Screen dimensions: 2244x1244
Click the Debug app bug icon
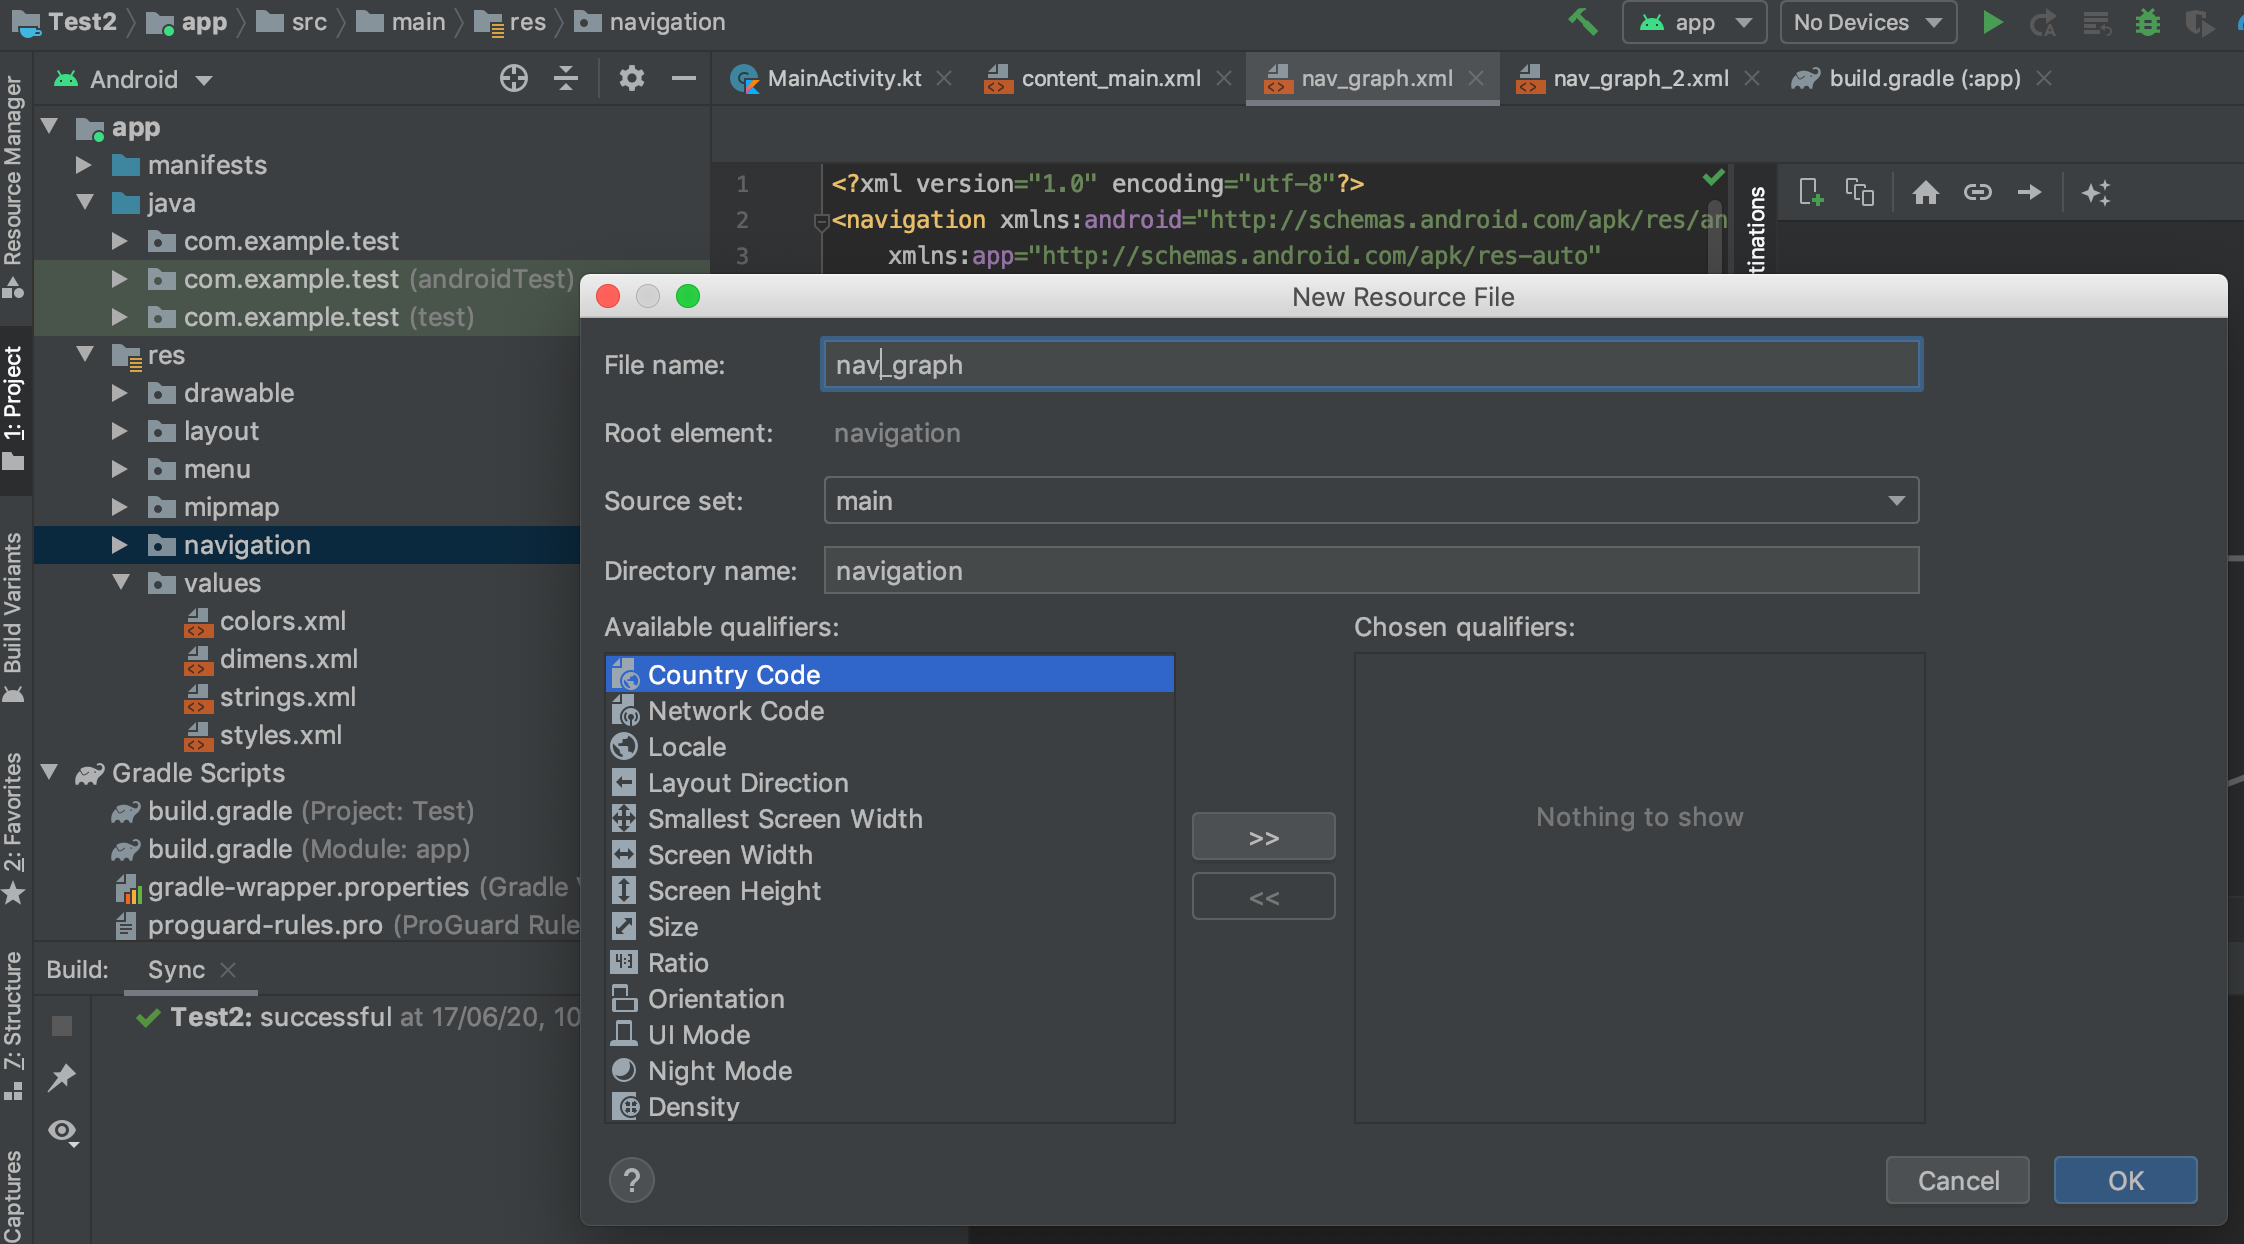(x=2147, y=22)
